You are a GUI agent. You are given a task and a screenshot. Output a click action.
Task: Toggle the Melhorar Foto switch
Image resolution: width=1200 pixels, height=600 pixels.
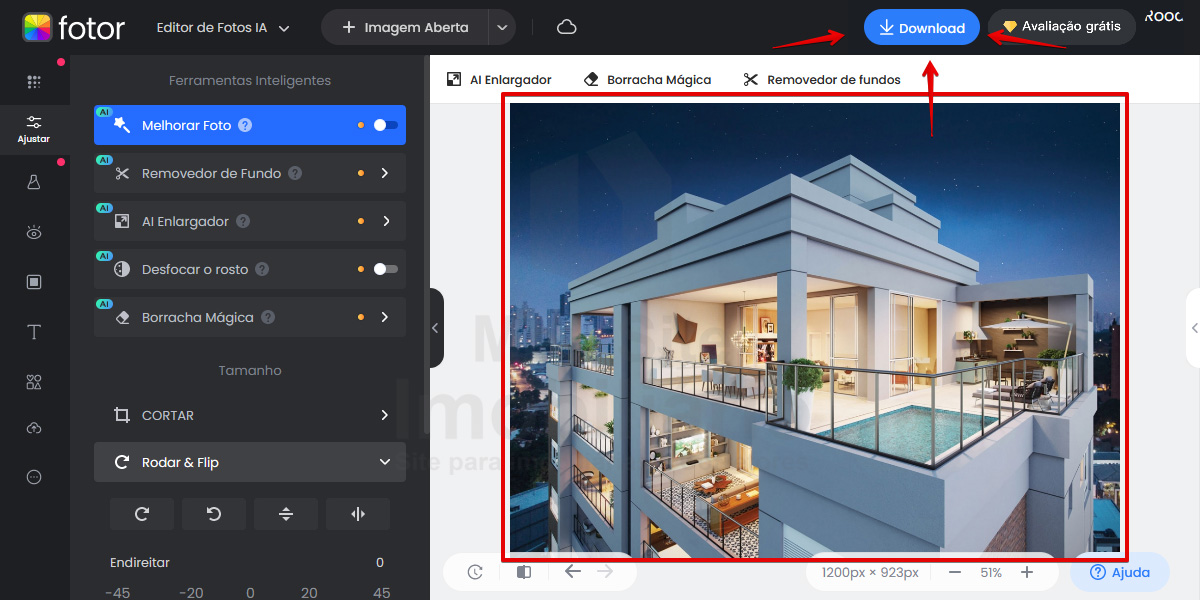coord(385,125)
